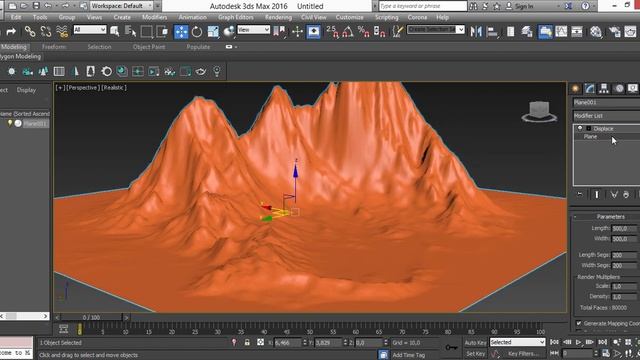Activate the Select and Scale tool
The height and width of the screenshot is (360, 640).
tap(213, 31)
